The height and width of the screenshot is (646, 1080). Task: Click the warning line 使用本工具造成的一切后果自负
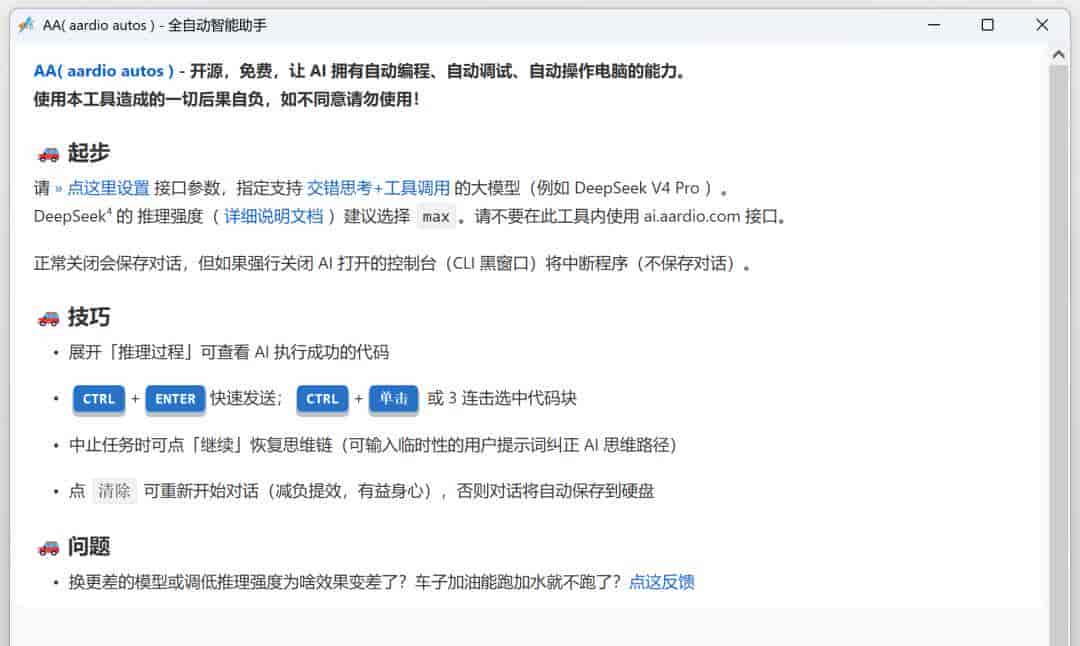(x=226, y=99)
